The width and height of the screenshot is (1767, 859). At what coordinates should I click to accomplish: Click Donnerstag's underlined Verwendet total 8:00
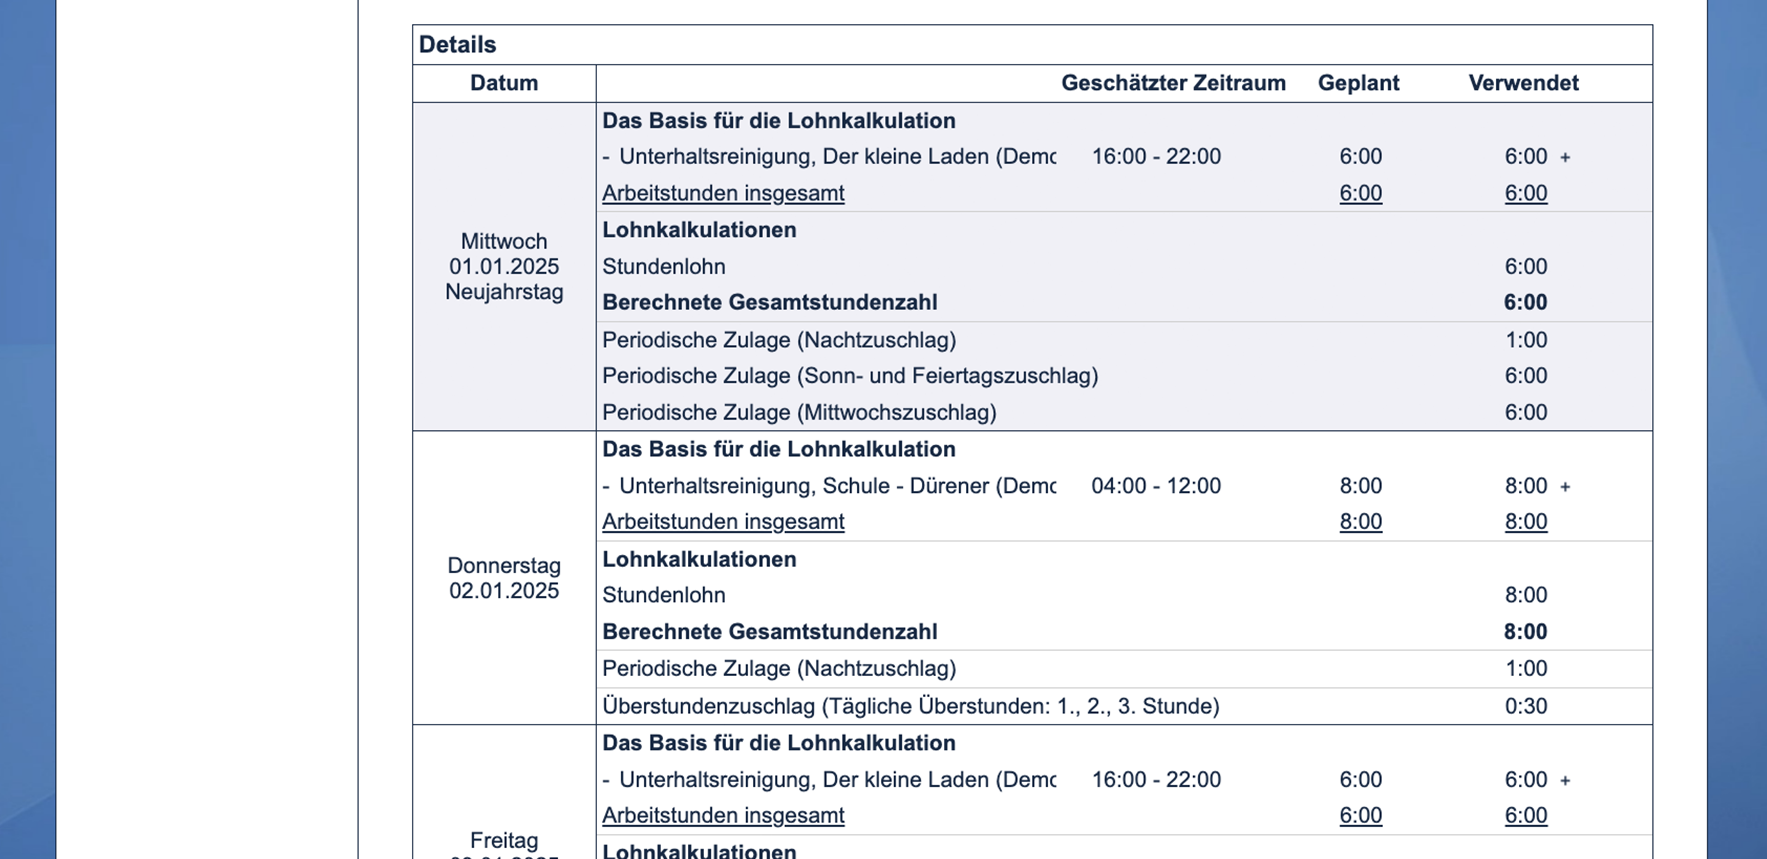tap(1525, 522)
